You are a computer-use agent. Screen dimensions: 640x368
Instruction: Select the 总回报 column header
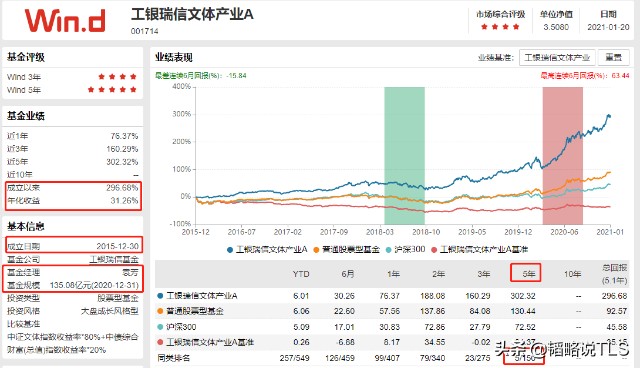tap(614, 274)
